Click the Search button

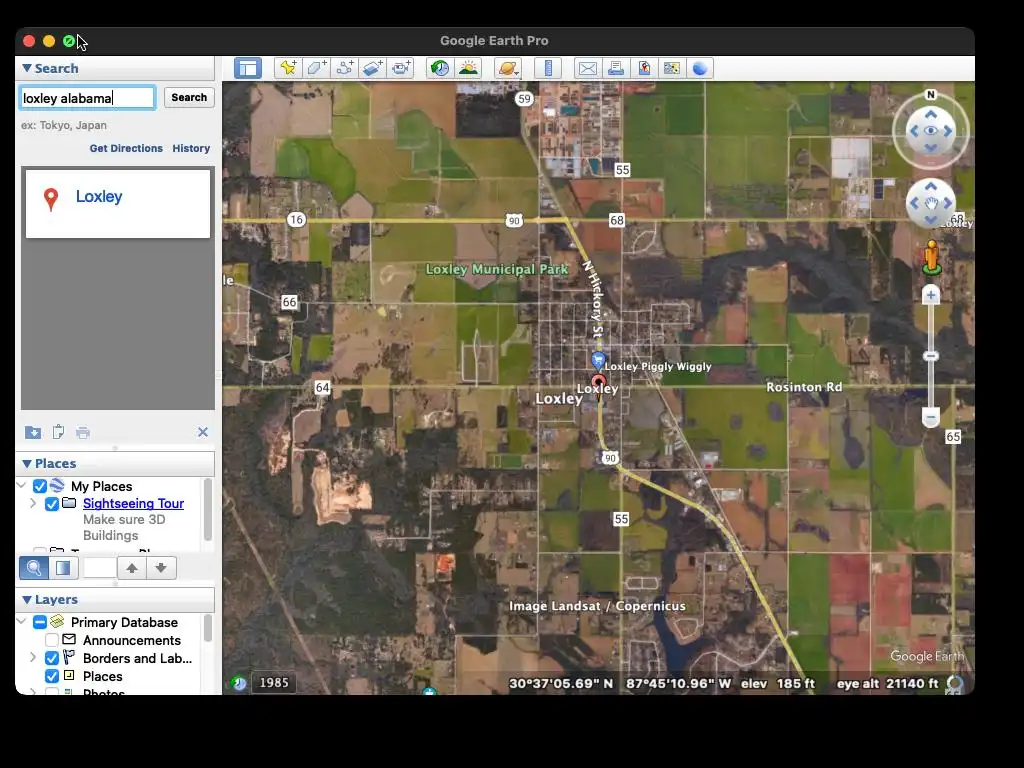pos(189,97)
